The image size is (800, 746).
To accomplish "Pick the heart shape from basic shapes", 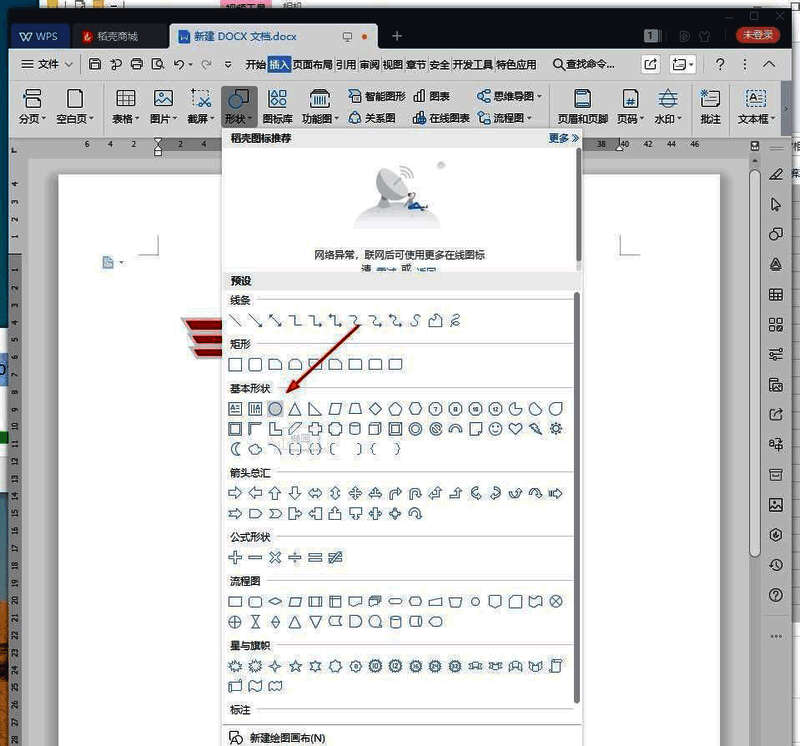I will point(516,429).
